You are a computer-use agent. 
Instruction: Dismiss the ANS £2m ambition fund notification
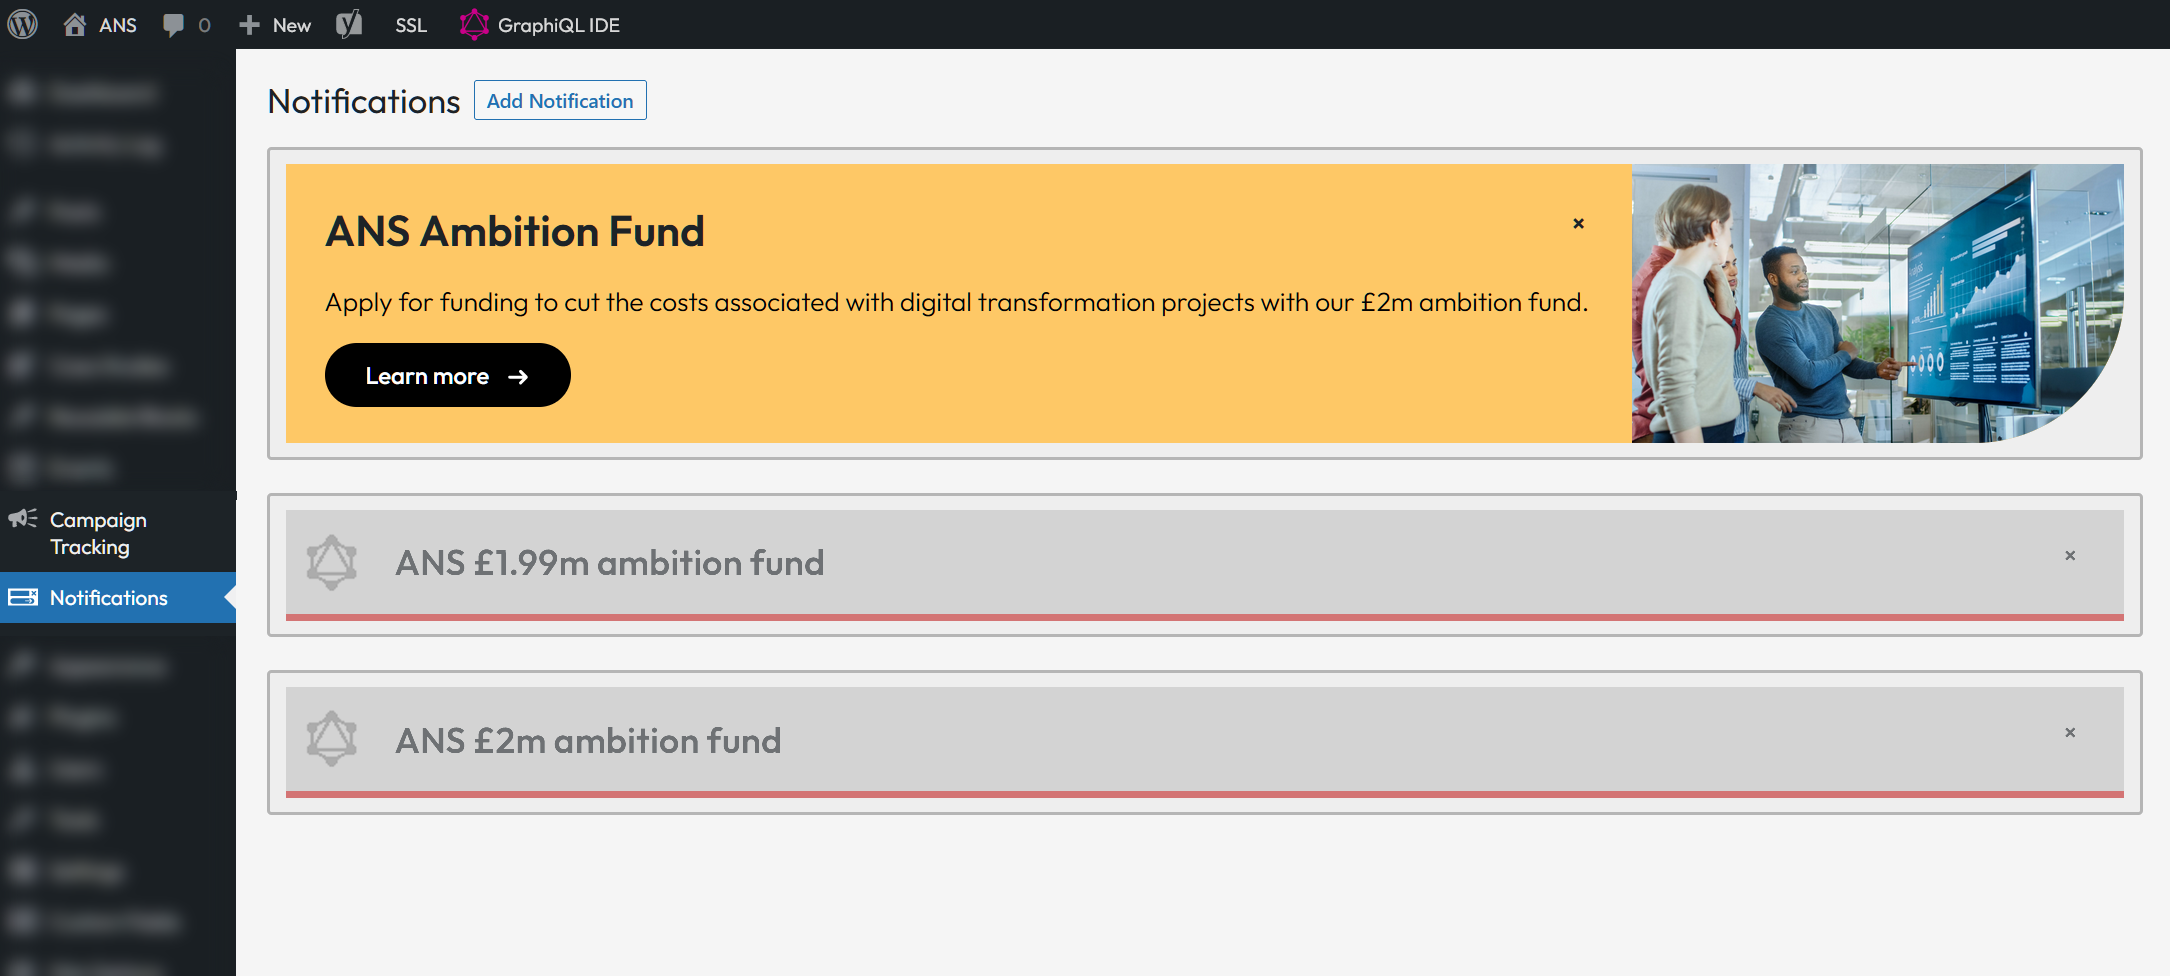tap(2070, 733)
